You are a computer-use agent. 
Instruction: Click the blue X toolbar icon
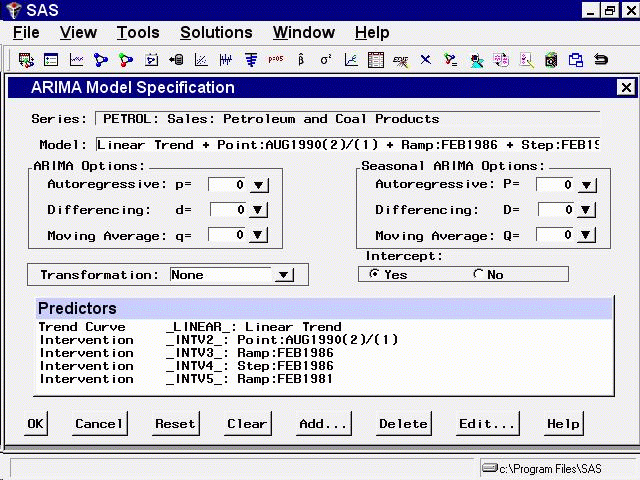click(x=426, y=60)
